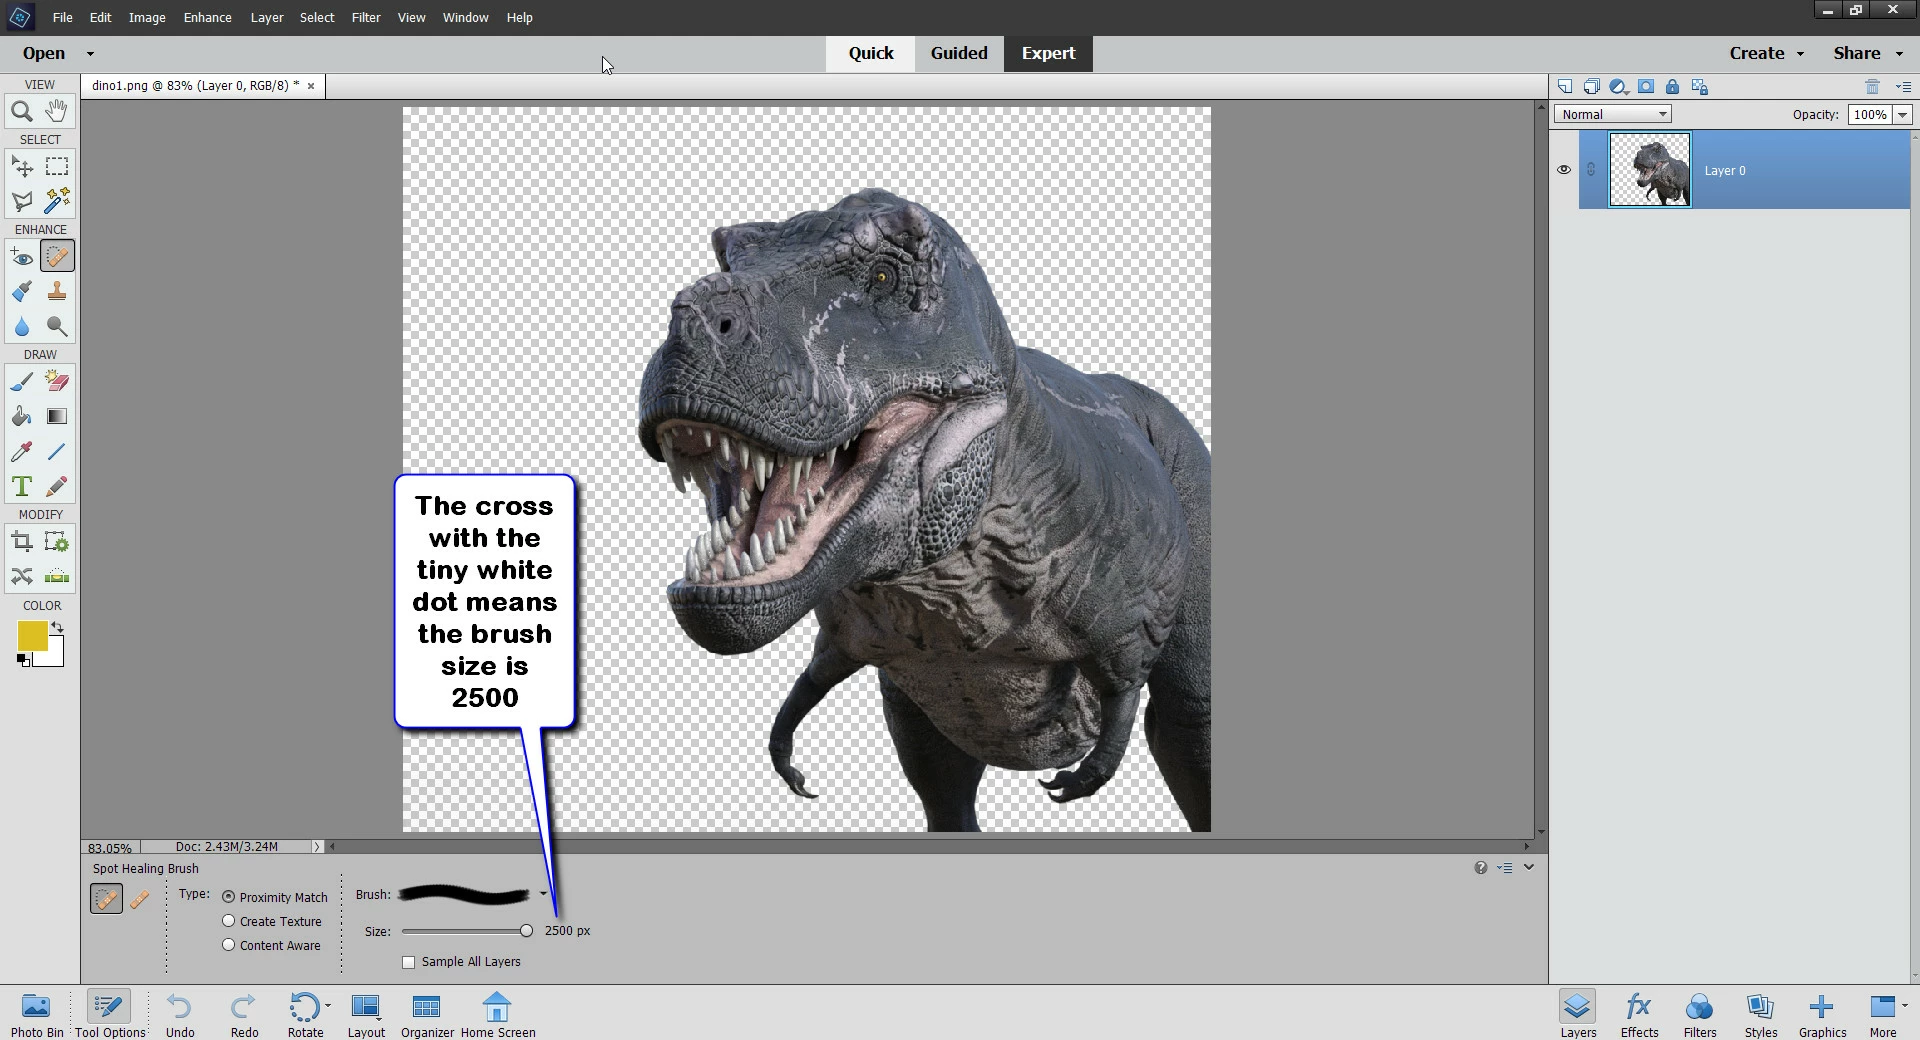Enable the Sample All Layers checkbox
Screen dimensions: 1920x1040
pos(408,962)
